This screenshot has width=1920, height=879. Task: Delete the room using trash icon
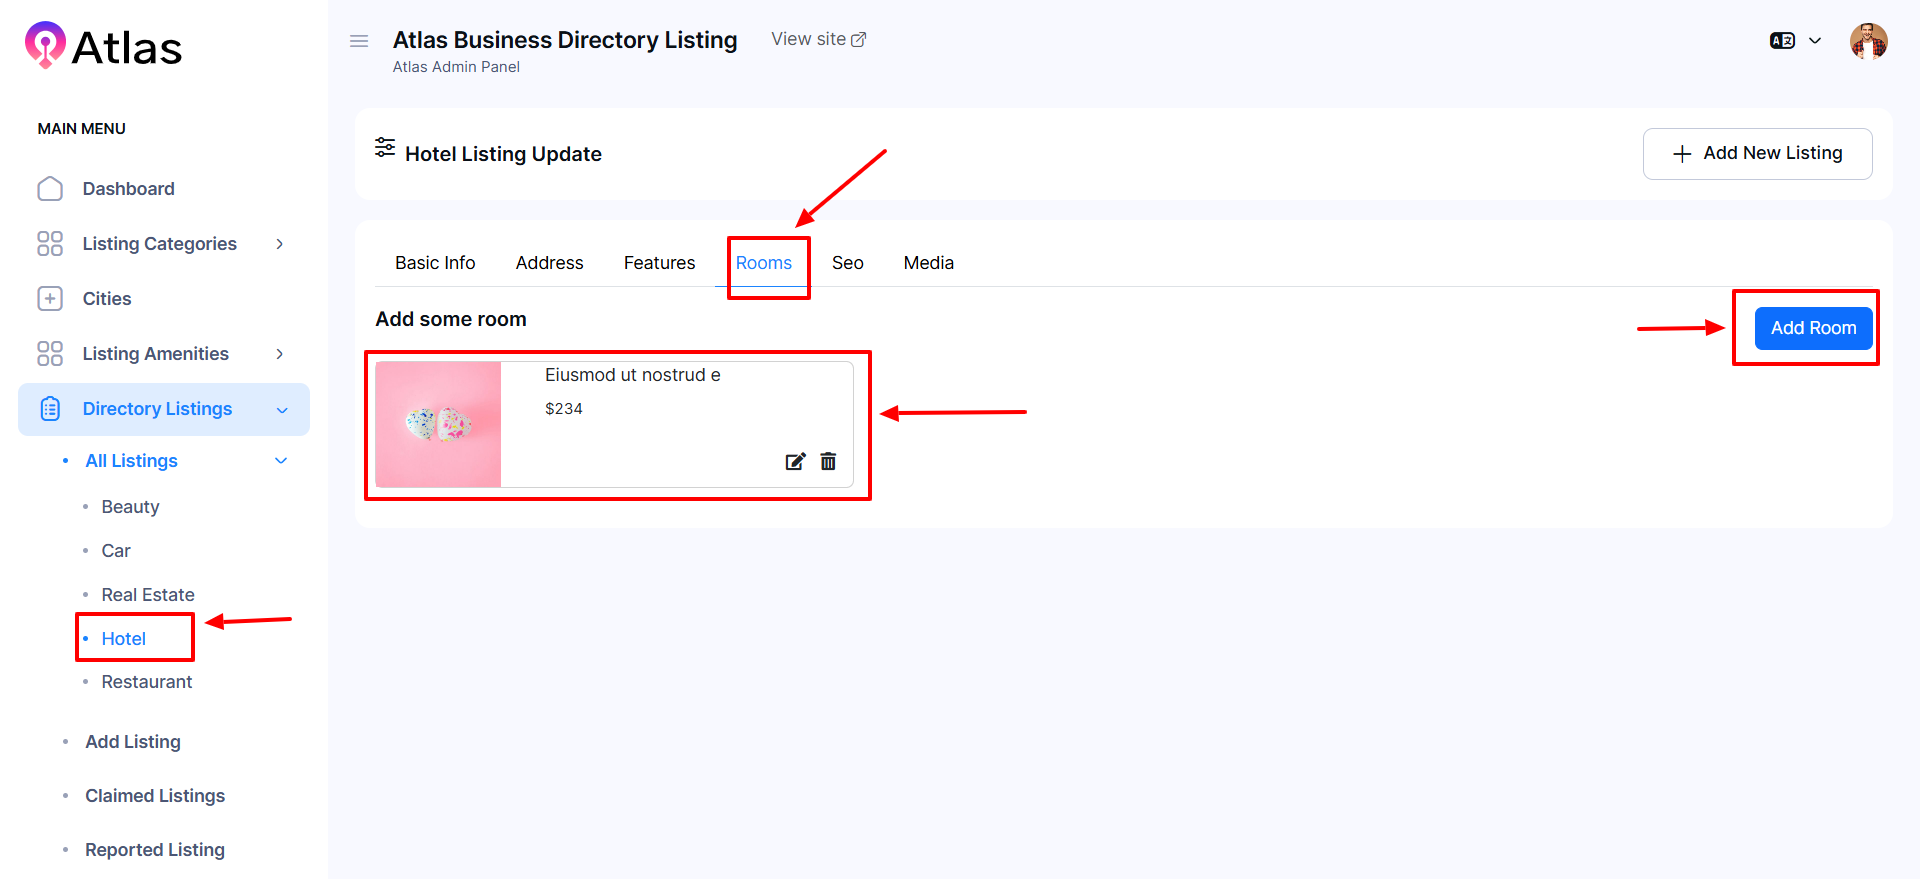[x=828, y=461]
